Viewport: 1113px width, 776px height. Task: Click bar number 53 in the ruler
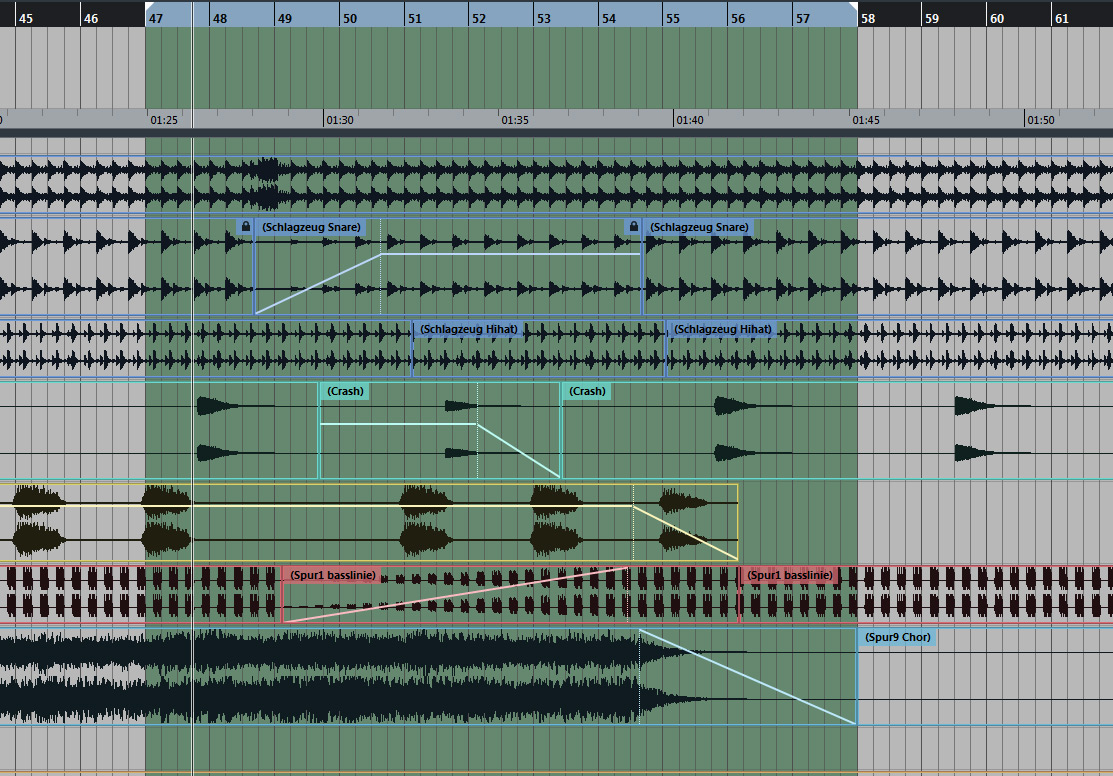544,18
